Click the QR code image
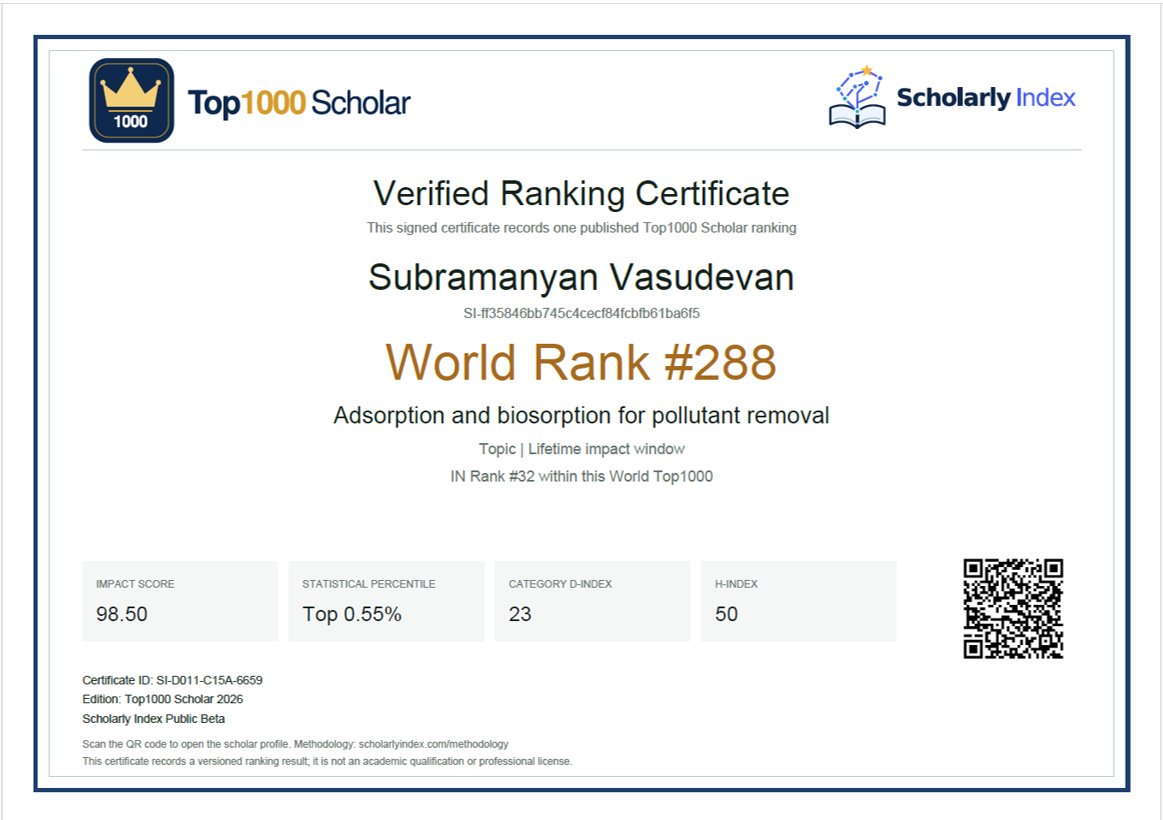 (x=1013, y=609)
